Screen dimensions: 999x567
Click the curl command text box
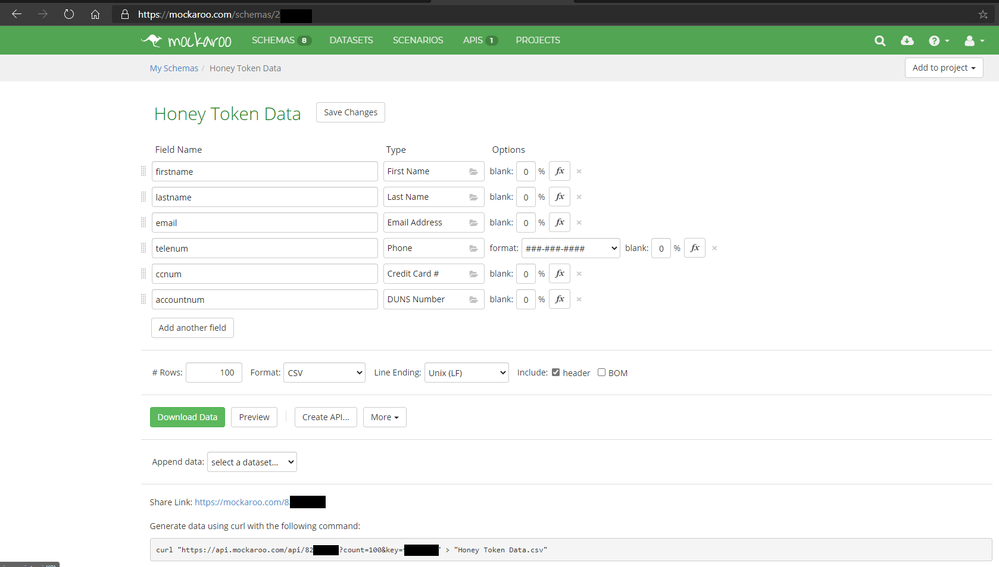click(x=571, y=550)
